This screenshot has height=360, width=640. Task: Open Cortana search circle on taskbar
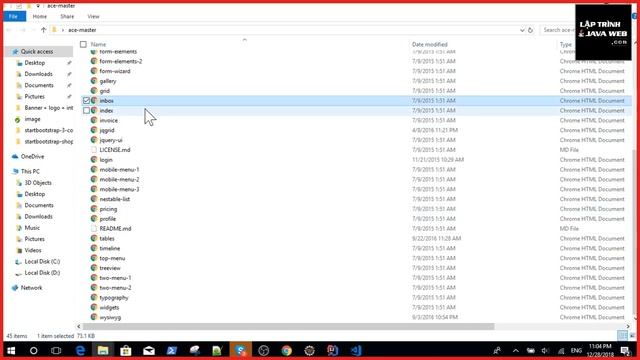pyautogui.click(x=33, y=351)
